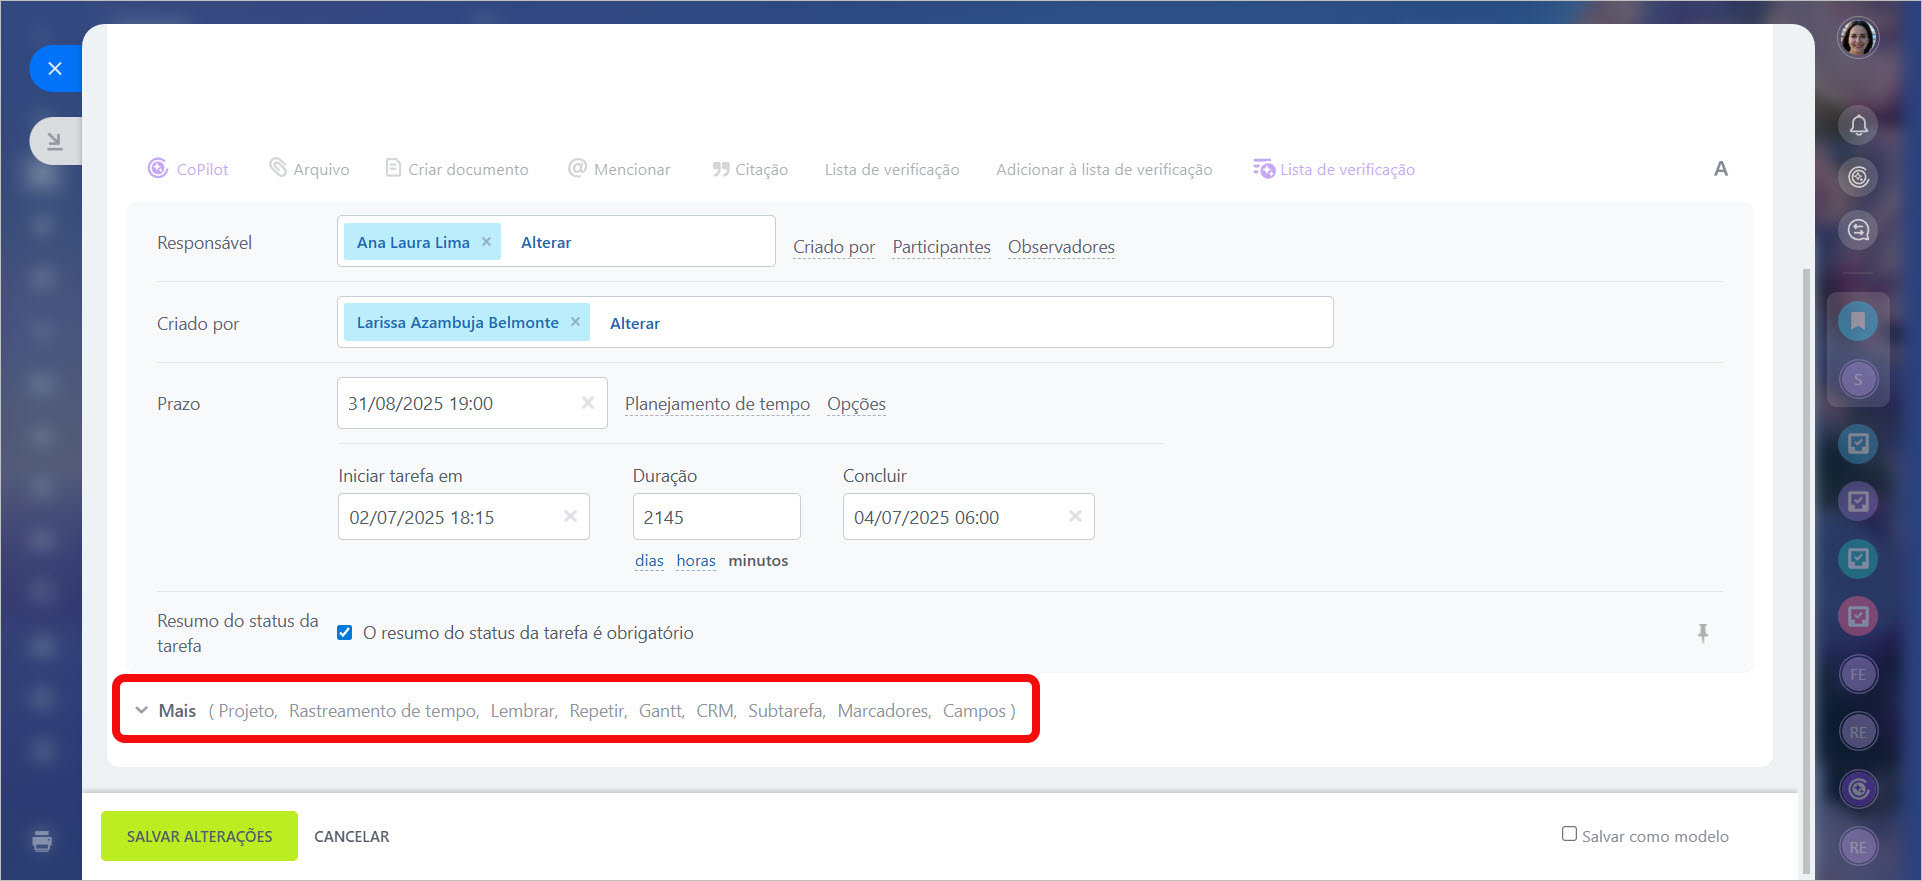This screenshot has height=881, width=1922.
Task: Click CRM in the Mais options
Action: coord(716,711)
